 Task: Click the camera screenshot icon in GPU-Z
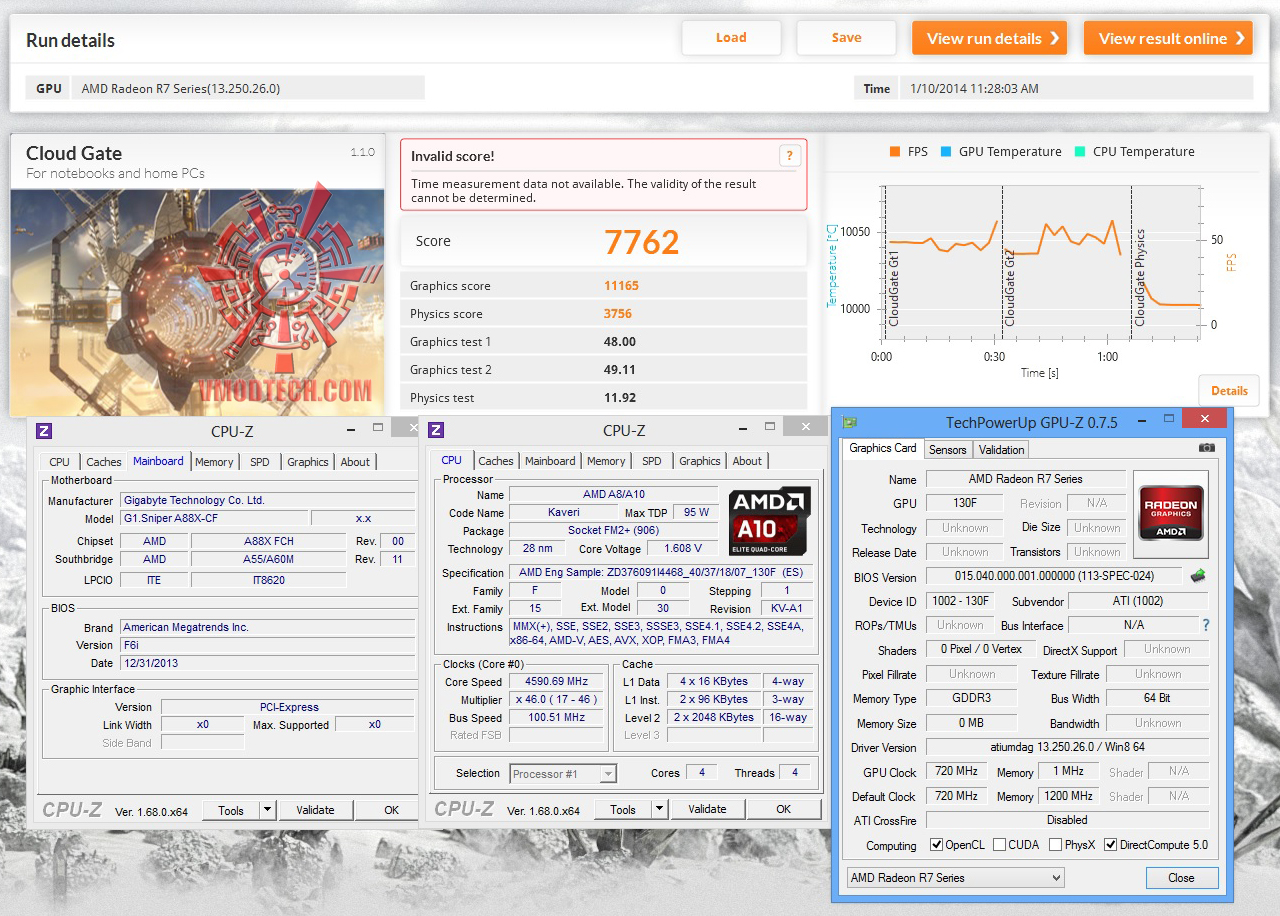pyautogui.click(x=1207, y=448)
